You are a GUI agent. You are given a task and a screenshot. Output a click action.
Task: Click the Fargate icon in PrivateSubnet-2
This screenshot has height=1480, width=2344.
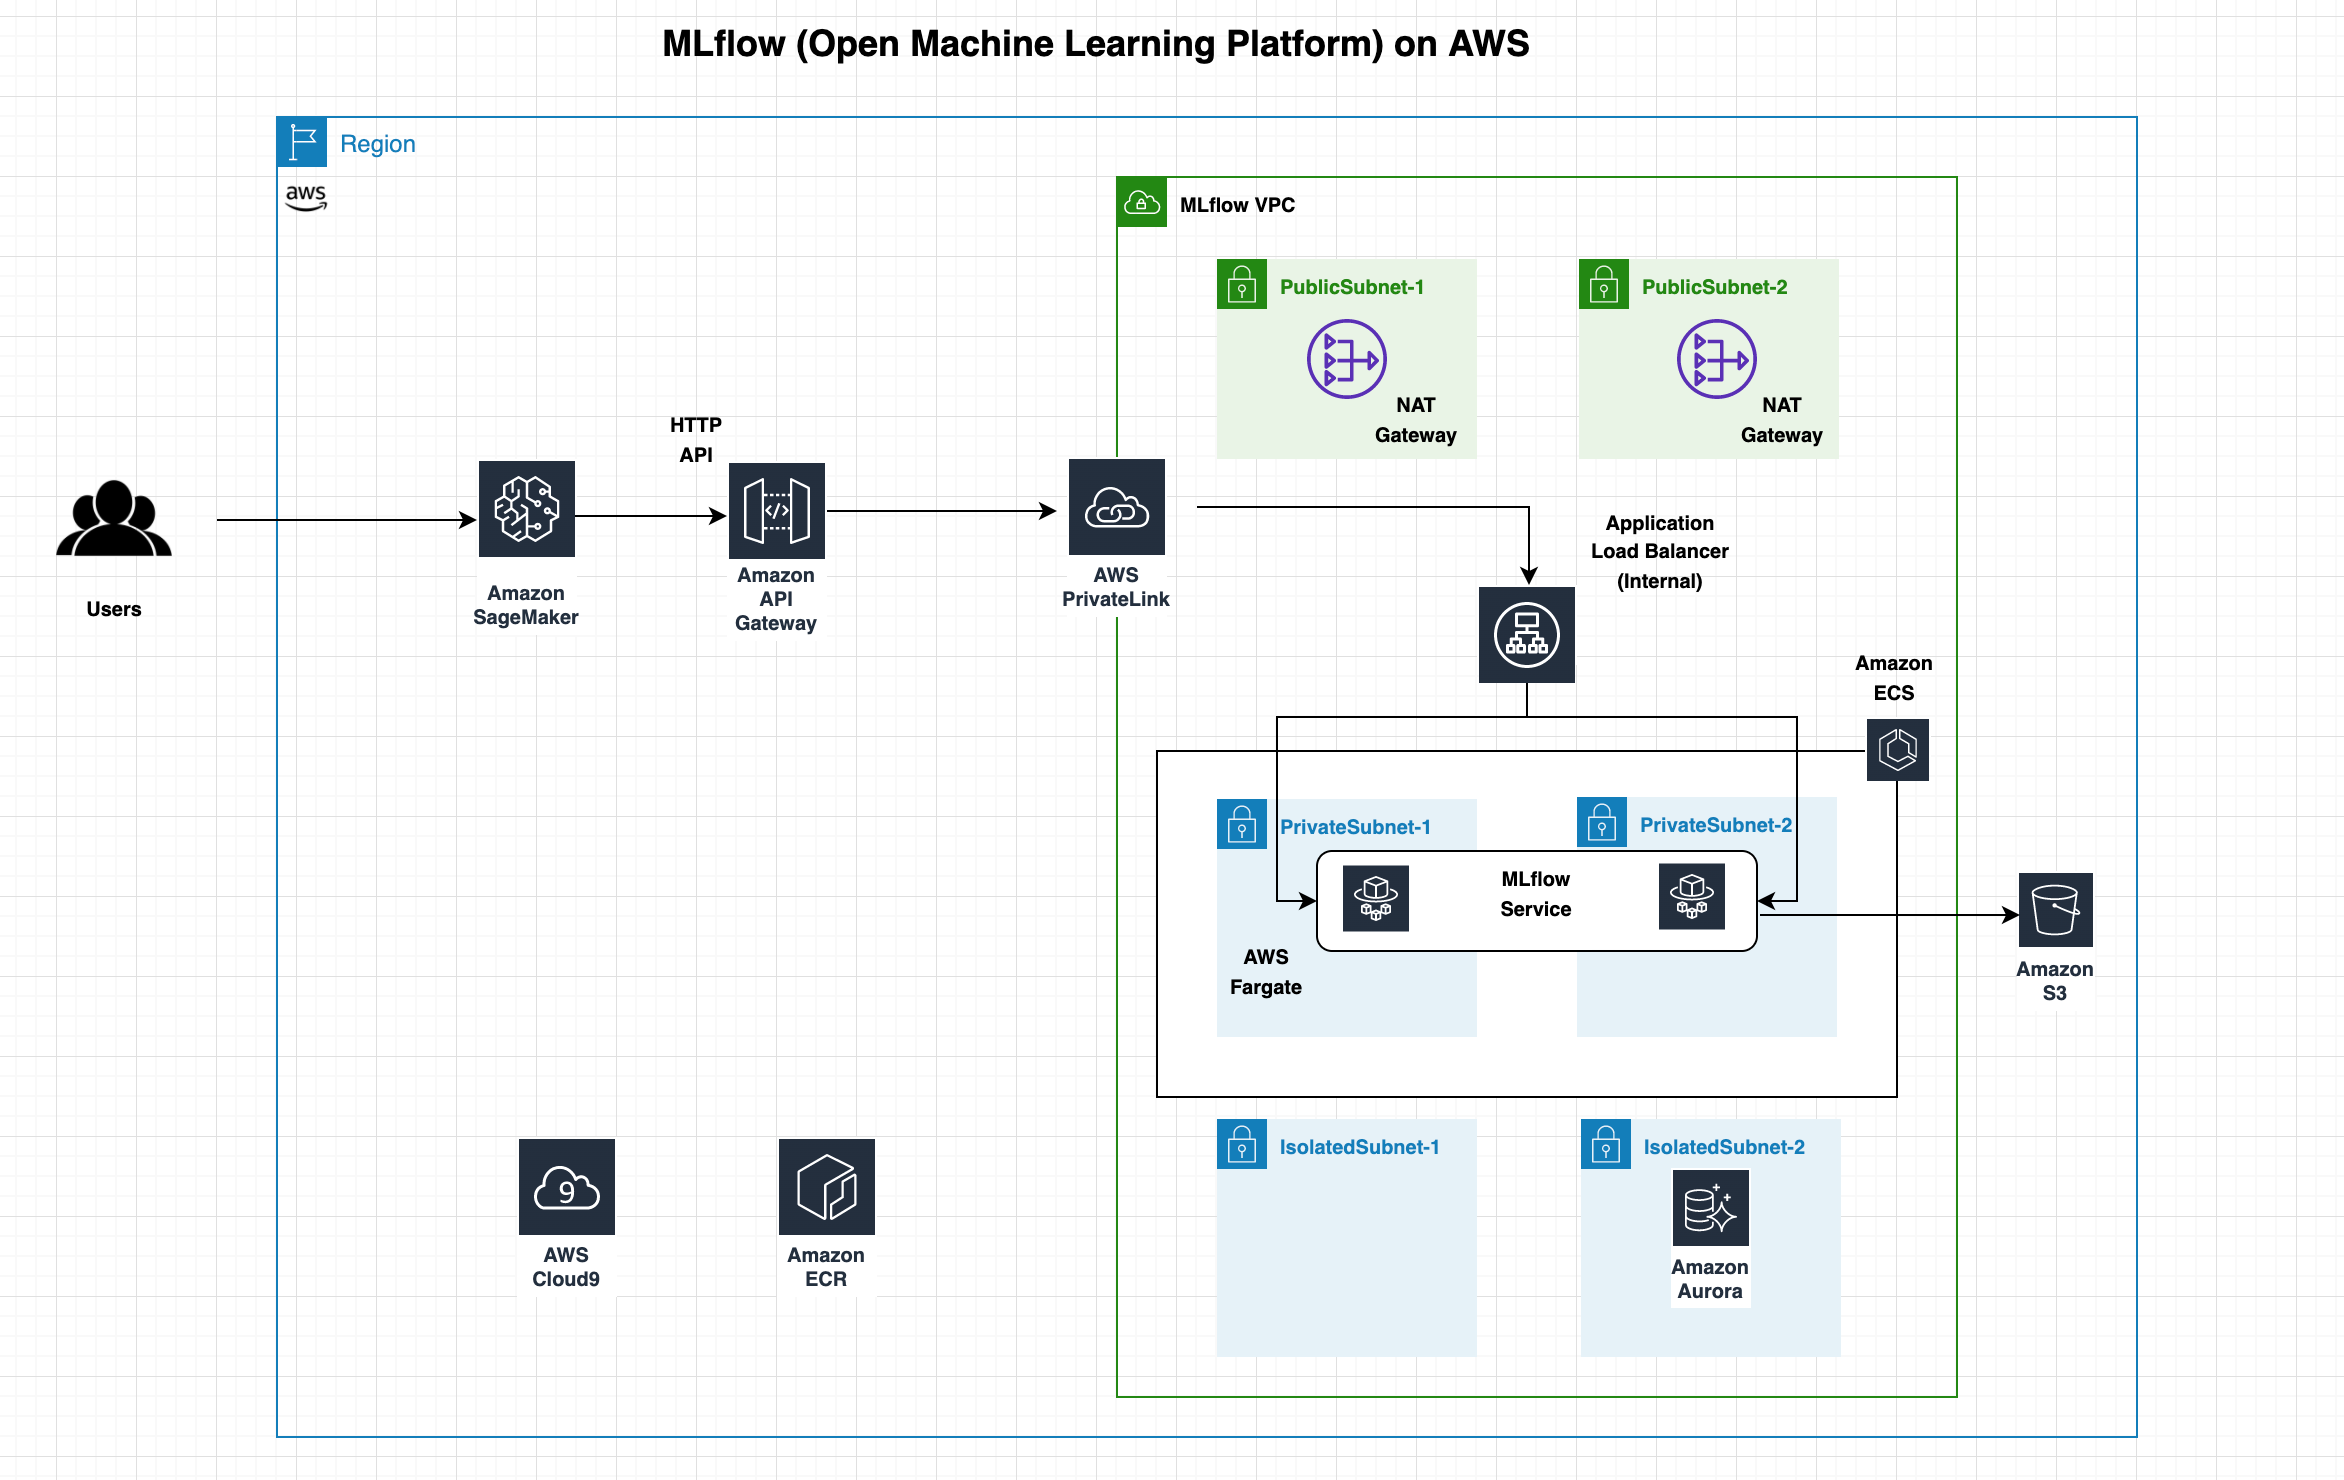coord(1692,896)
